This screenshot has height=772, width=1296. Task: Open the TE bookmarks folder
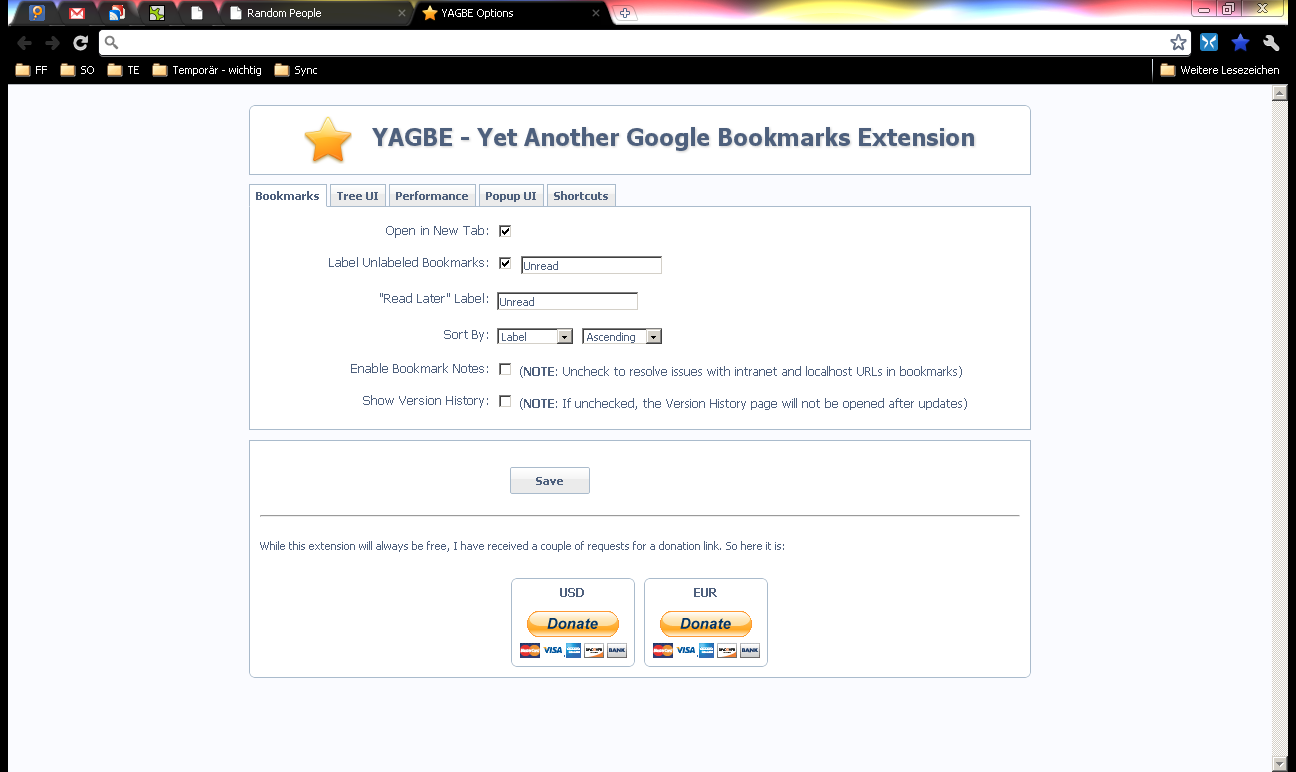pyautogui.click(x=124, y=70)
